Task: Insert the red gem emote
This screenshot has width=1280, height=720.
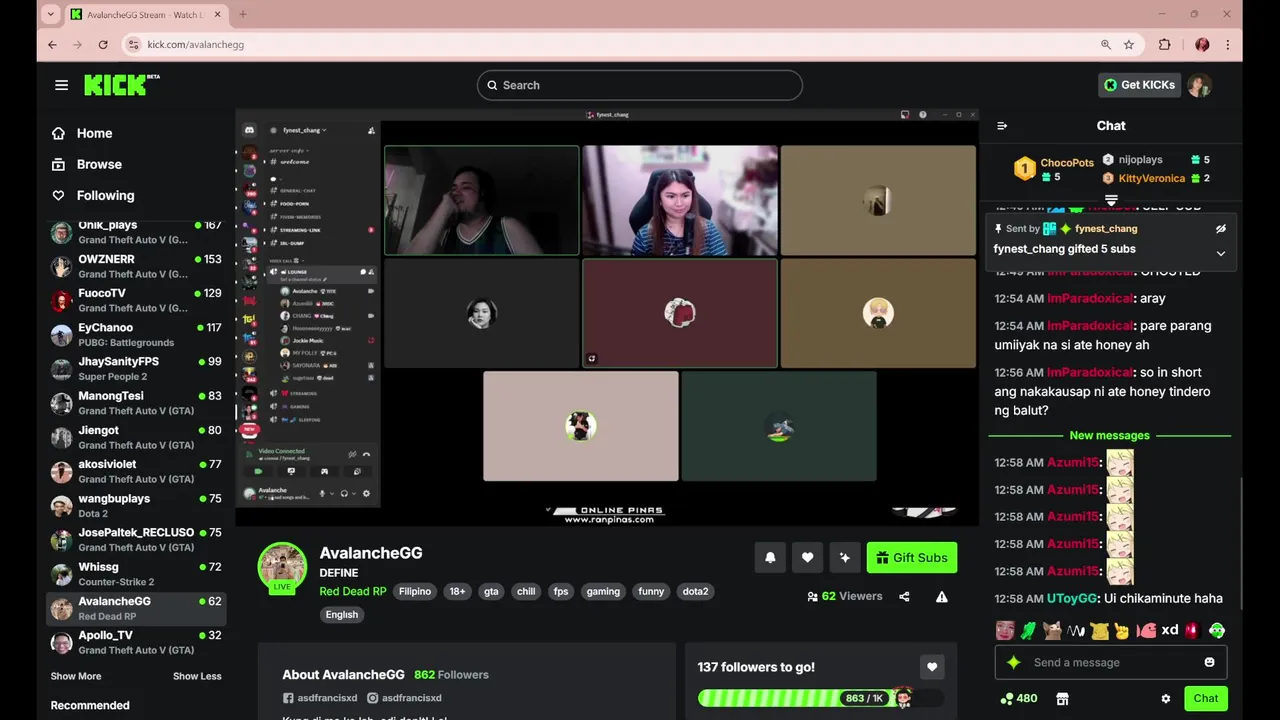Action: point(1192,630)
